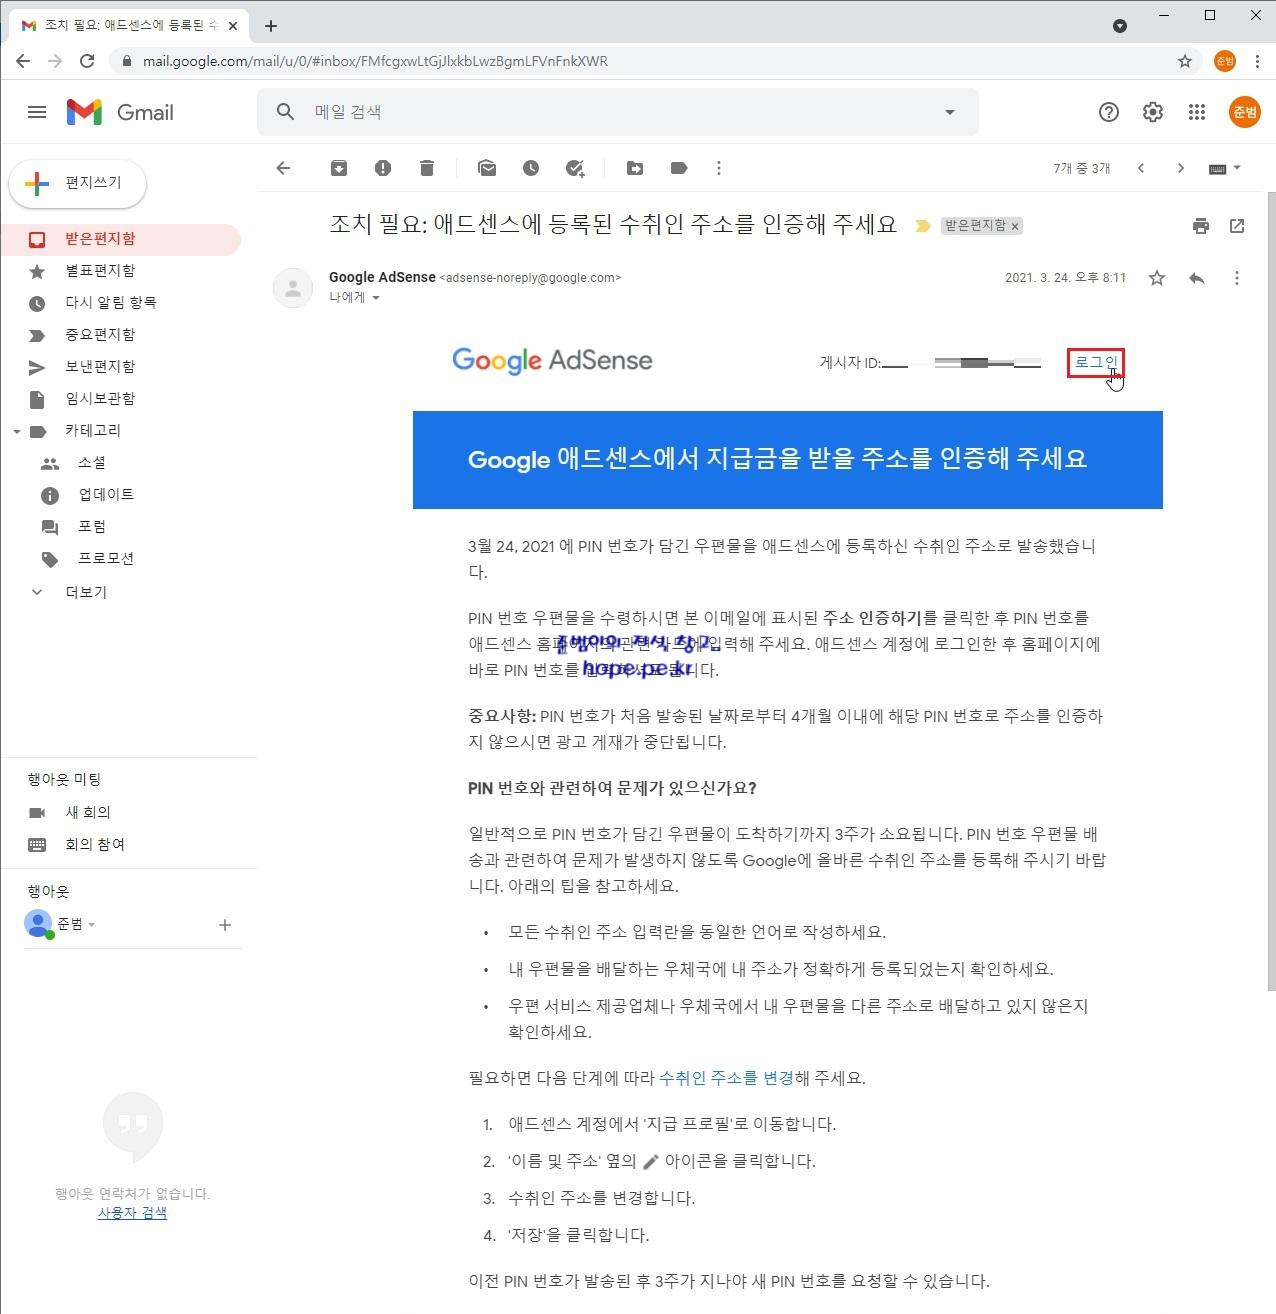The height and width of the screenshot is (1314, 1276).
Task: Expand recipient details arrow beside 나에게
Action: [376, 298]
